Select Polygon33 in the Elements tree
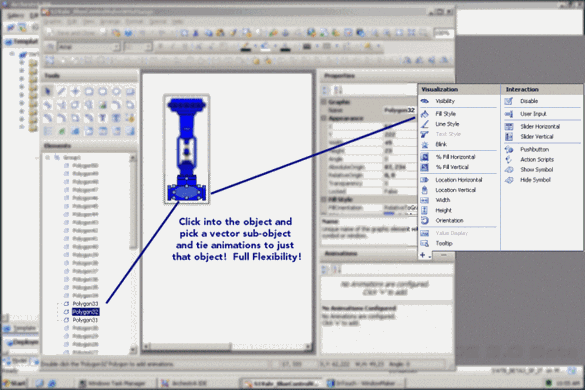 [85, 304]
